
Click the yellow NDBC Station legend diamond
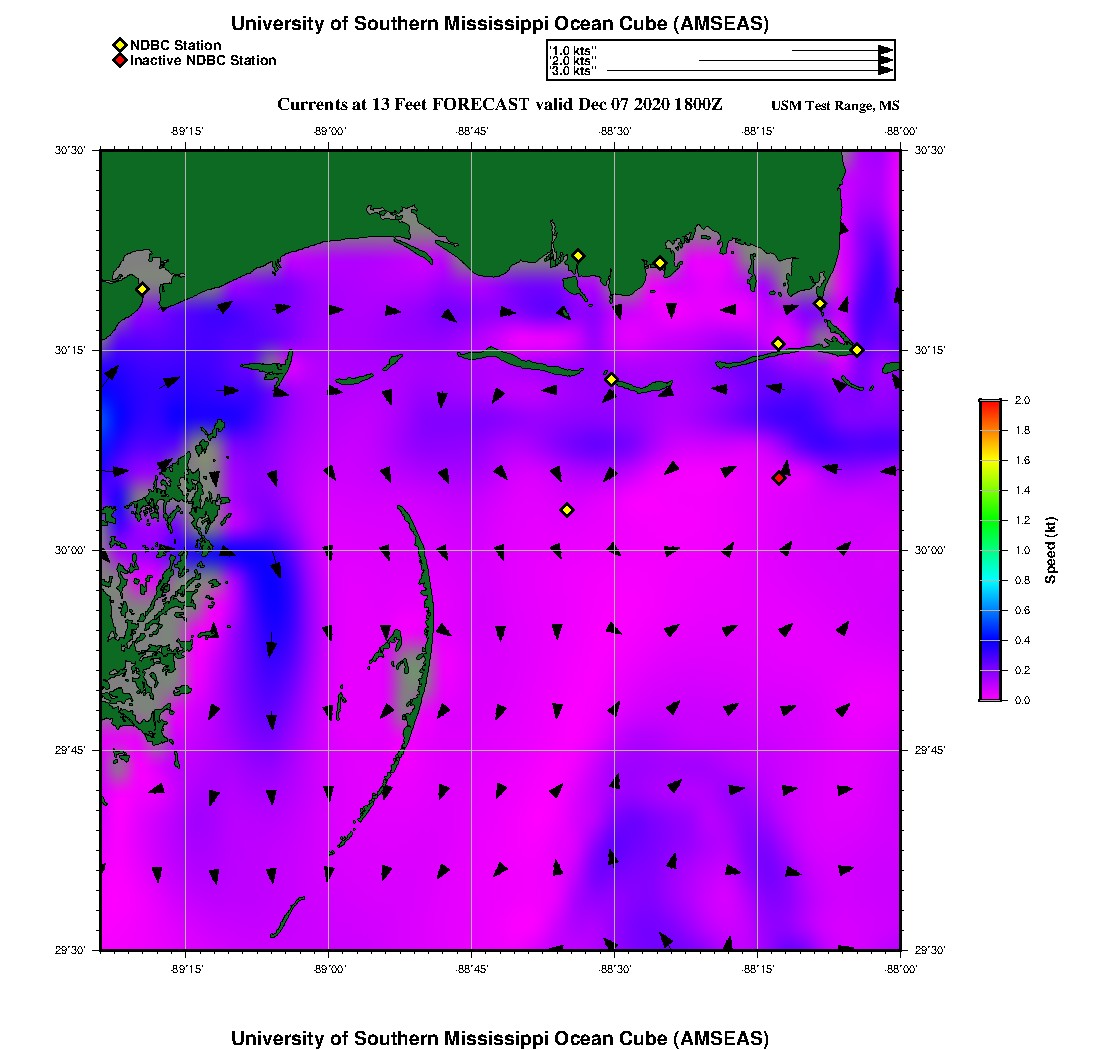tap(119, 45)
